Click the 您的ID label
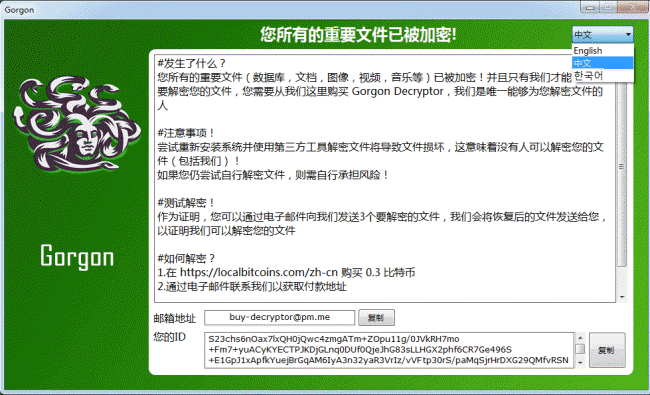This screenshot has height=395, width=650. pos(169,337)
